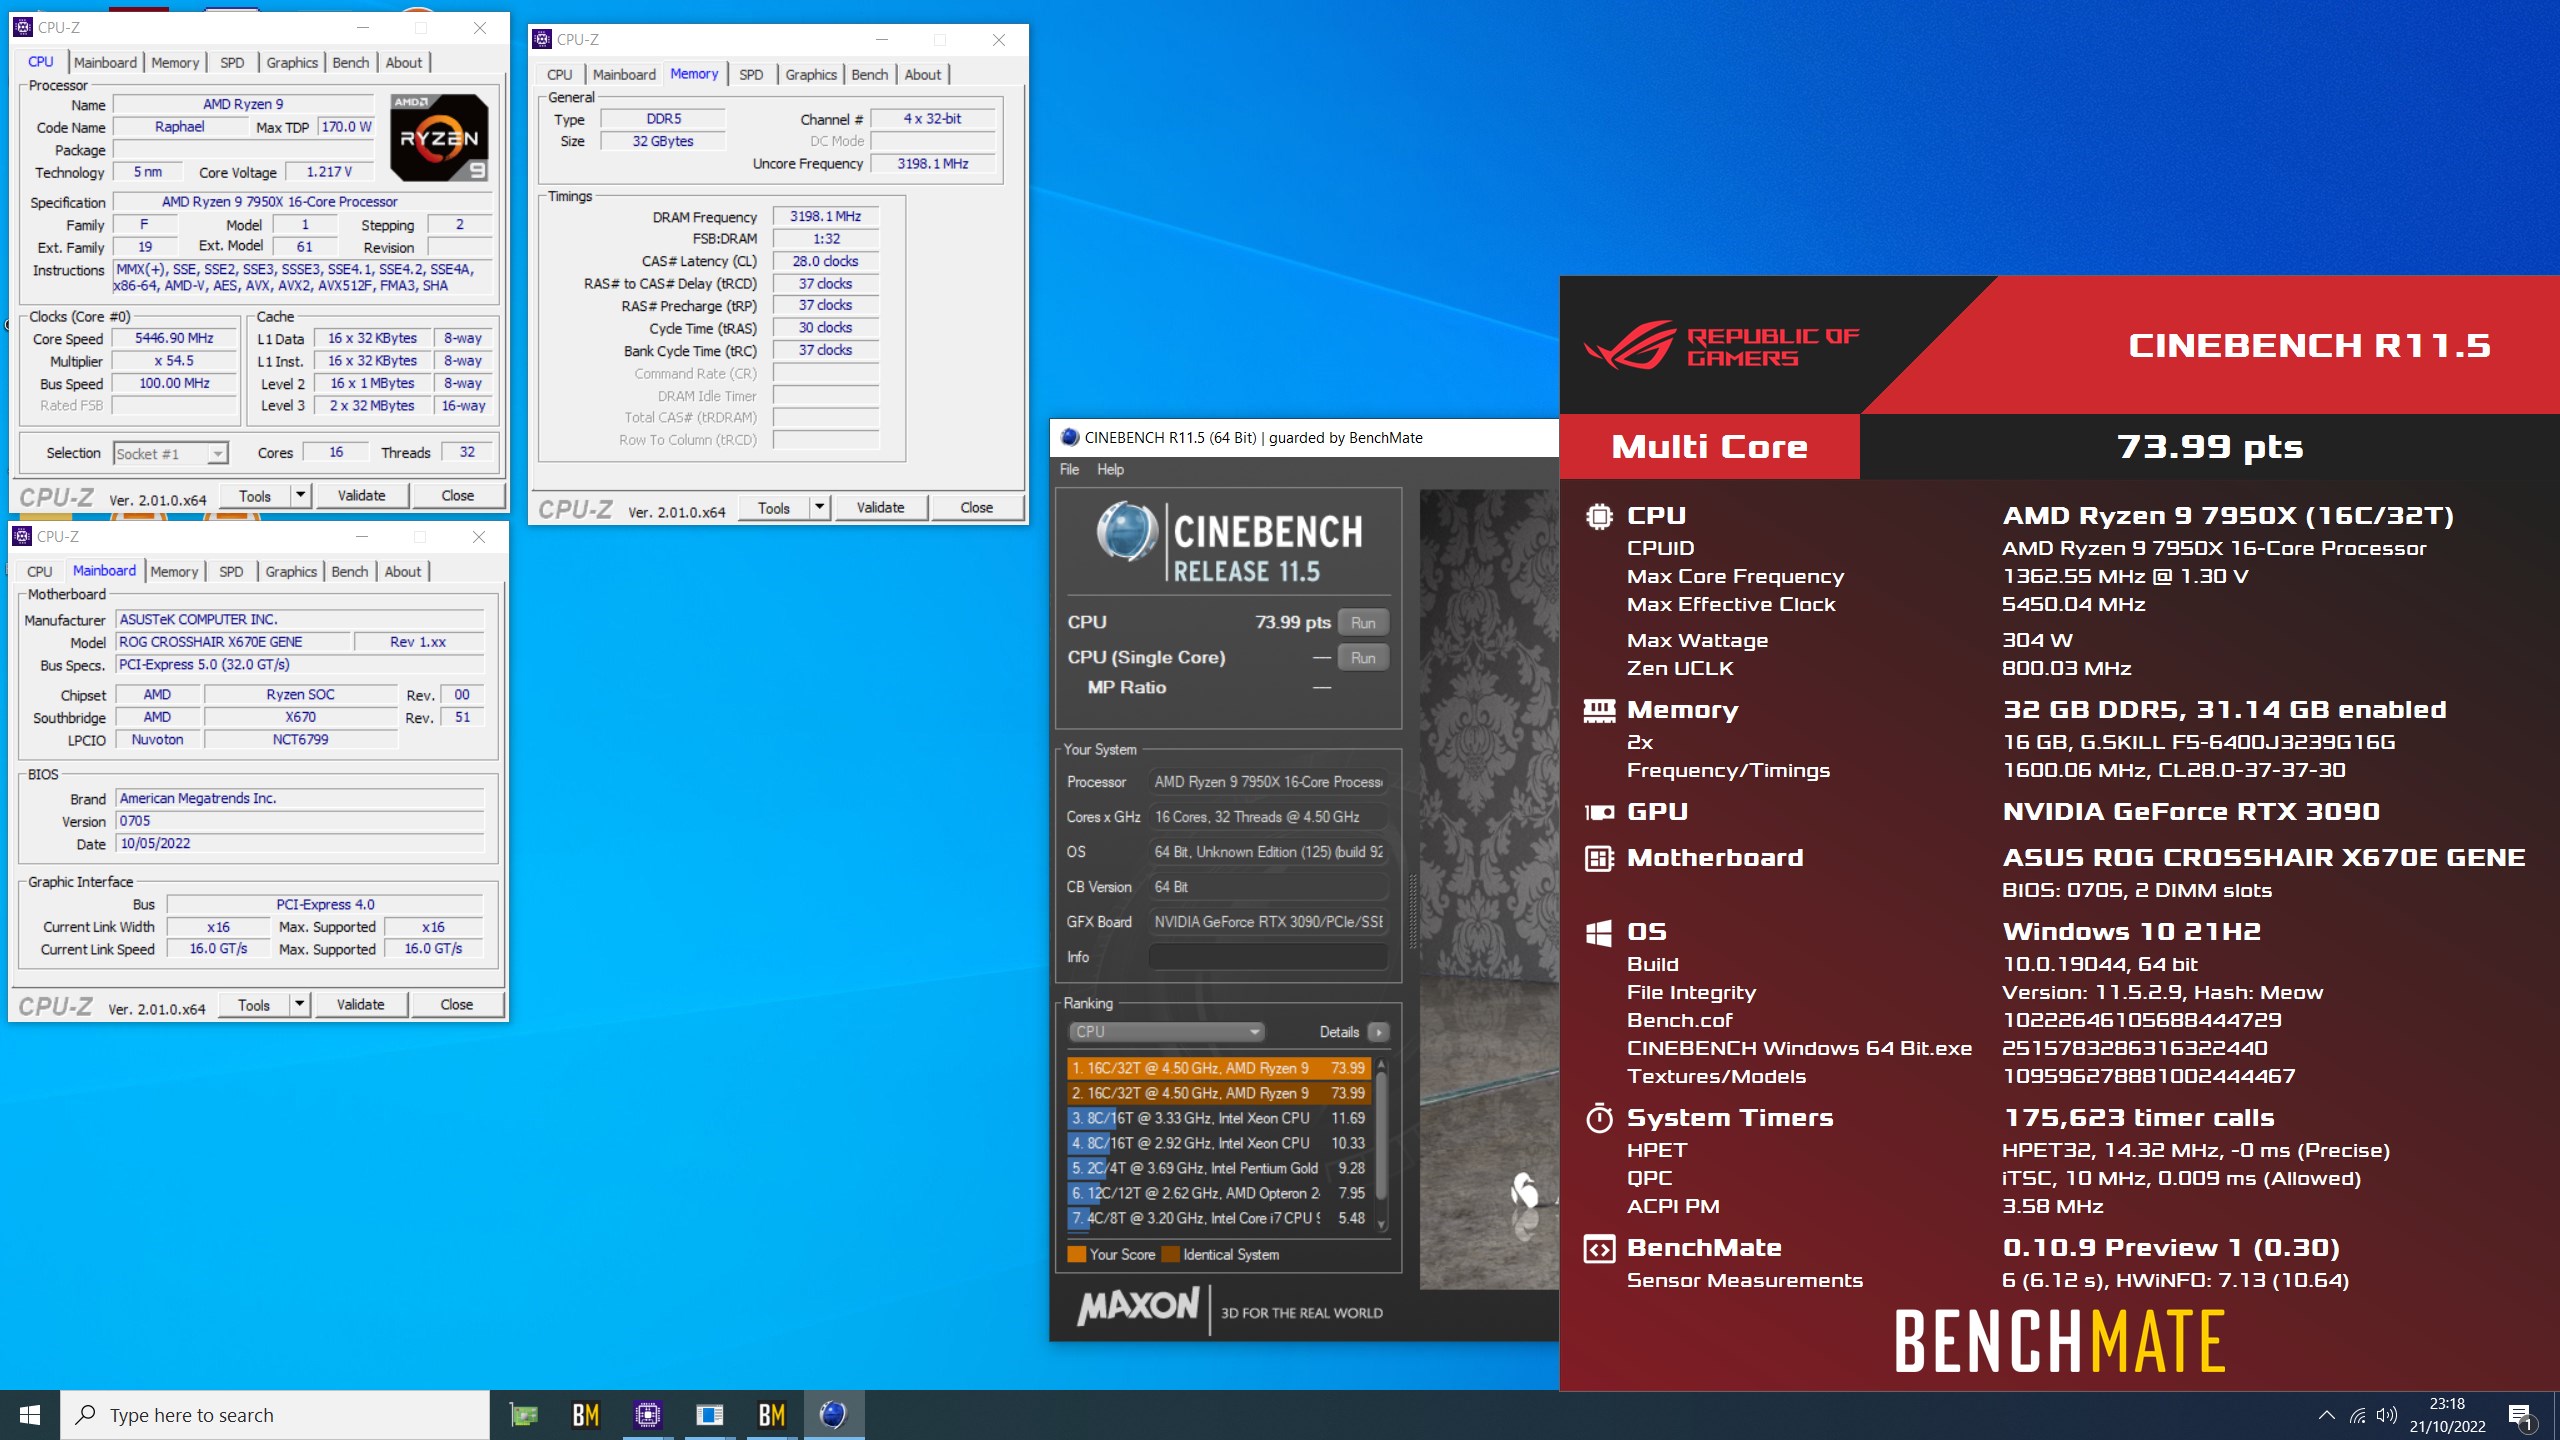
Task: Select first ranking entry 16C/32T 73.99
Action: pyautogui.click(x=1218, y=1068)
